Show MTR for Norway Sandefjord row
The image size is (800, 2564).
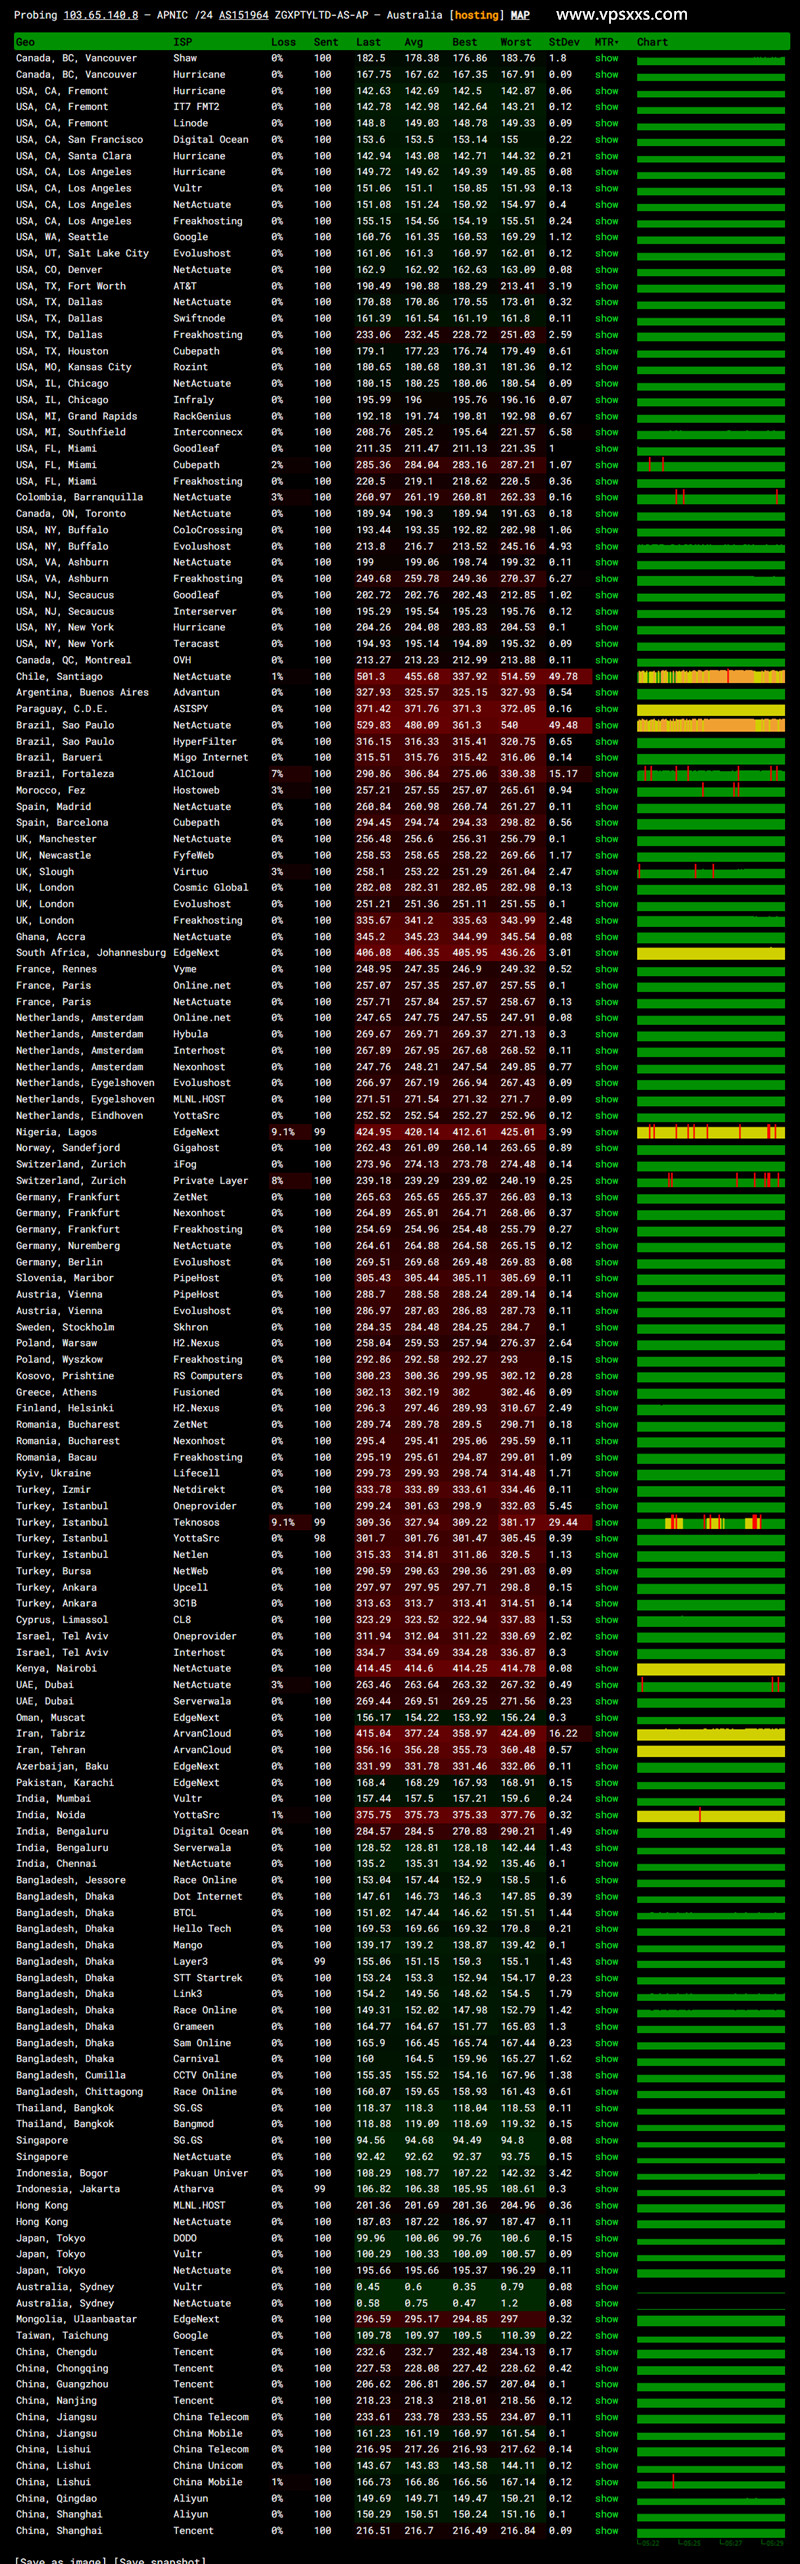[x=606, y=1148]
